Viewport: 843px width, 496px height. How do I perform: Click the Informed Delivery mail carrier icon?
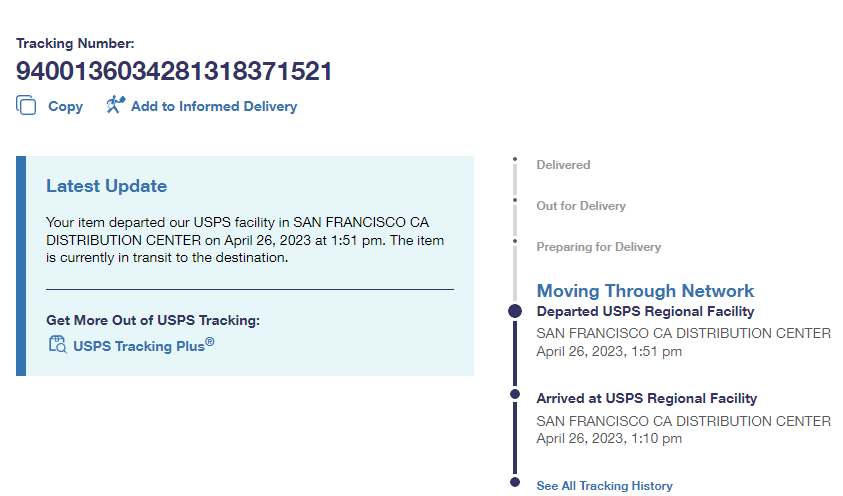tap(115, 105)
